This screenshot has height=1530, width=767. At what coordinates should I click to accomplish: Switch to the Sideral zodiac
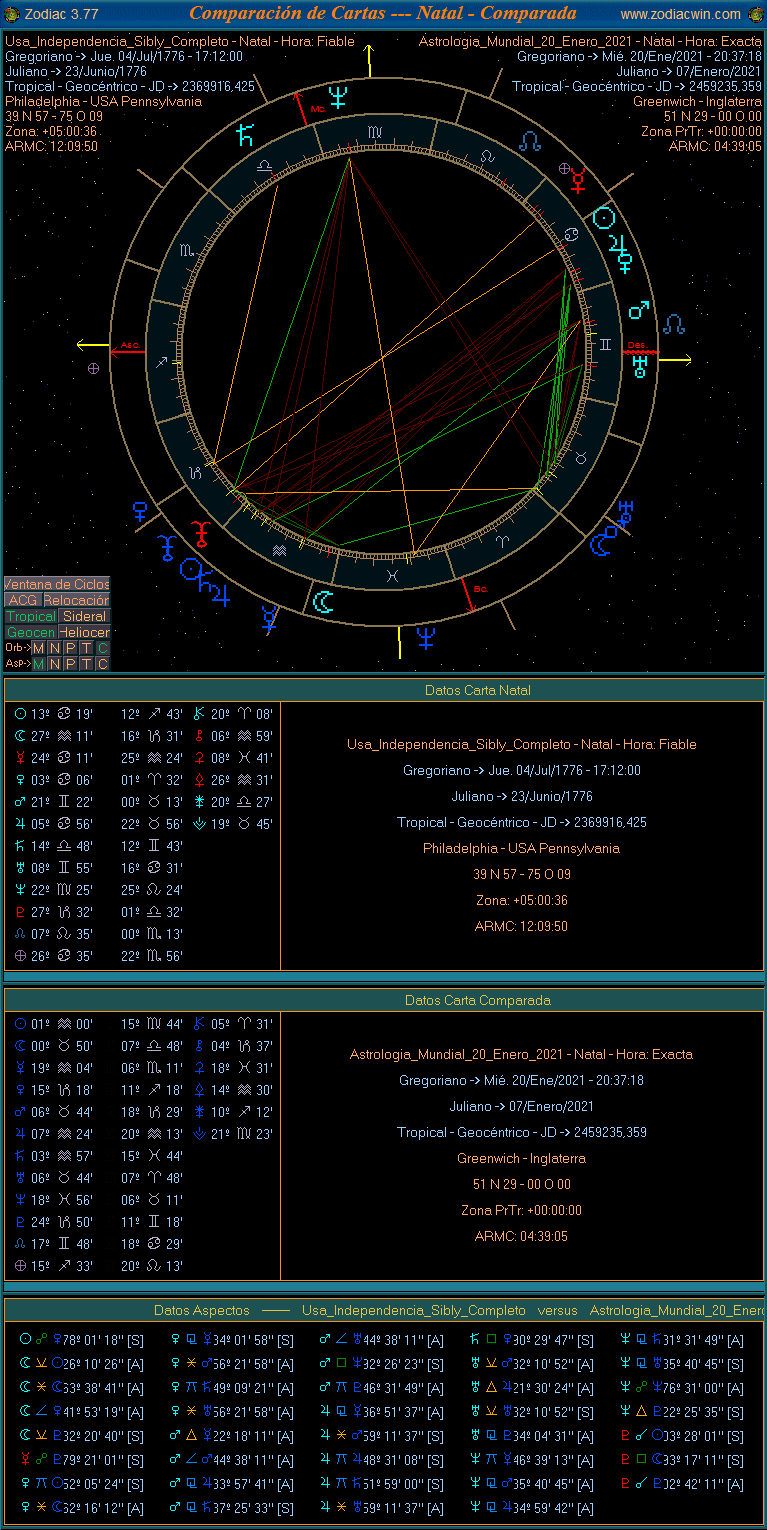[x=84, y=616]
